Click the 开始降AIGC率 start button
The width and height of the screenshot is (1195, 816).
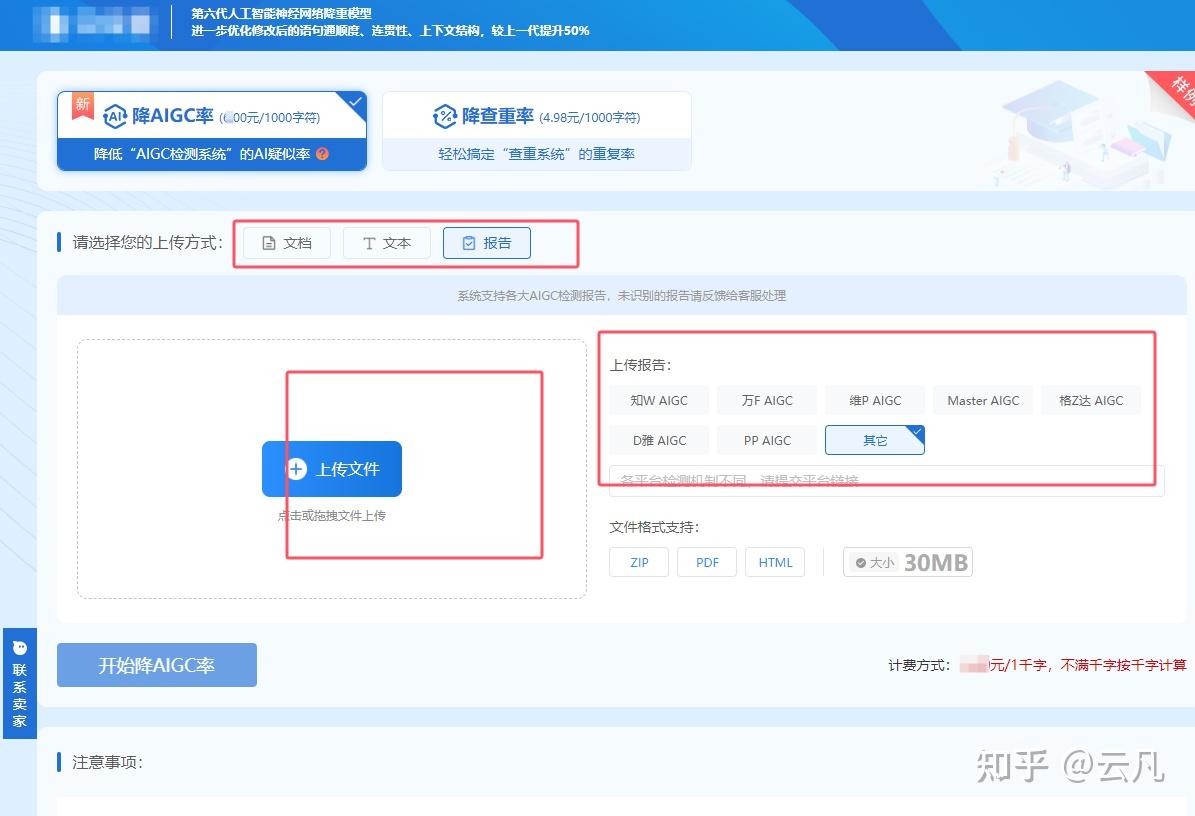pyautogui.click(x=156, y=665)
